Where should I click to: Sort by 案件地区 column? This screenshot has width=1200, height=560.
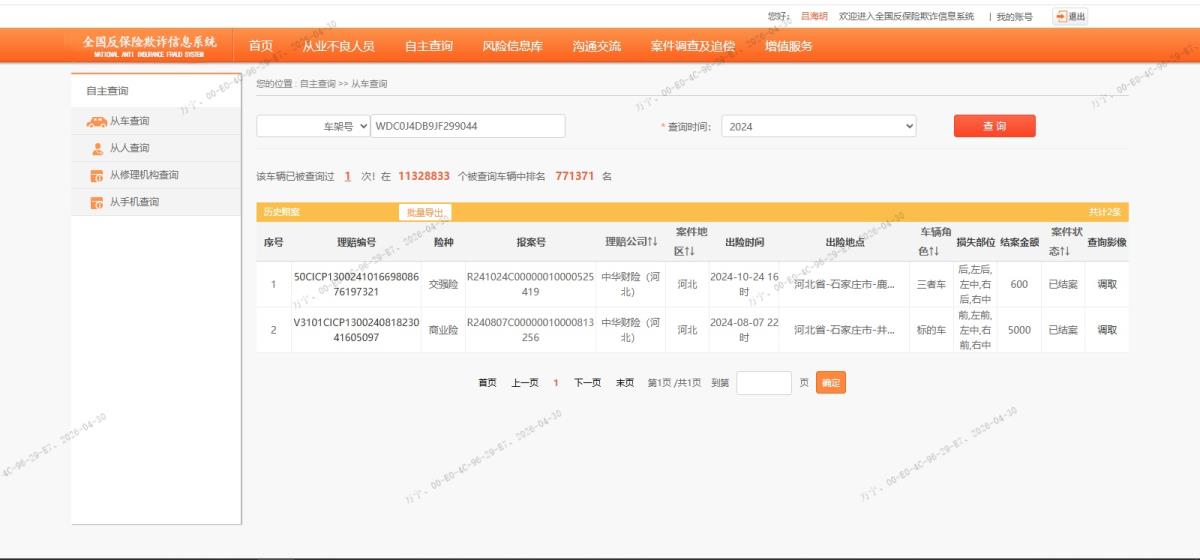(x=691, y=241)
